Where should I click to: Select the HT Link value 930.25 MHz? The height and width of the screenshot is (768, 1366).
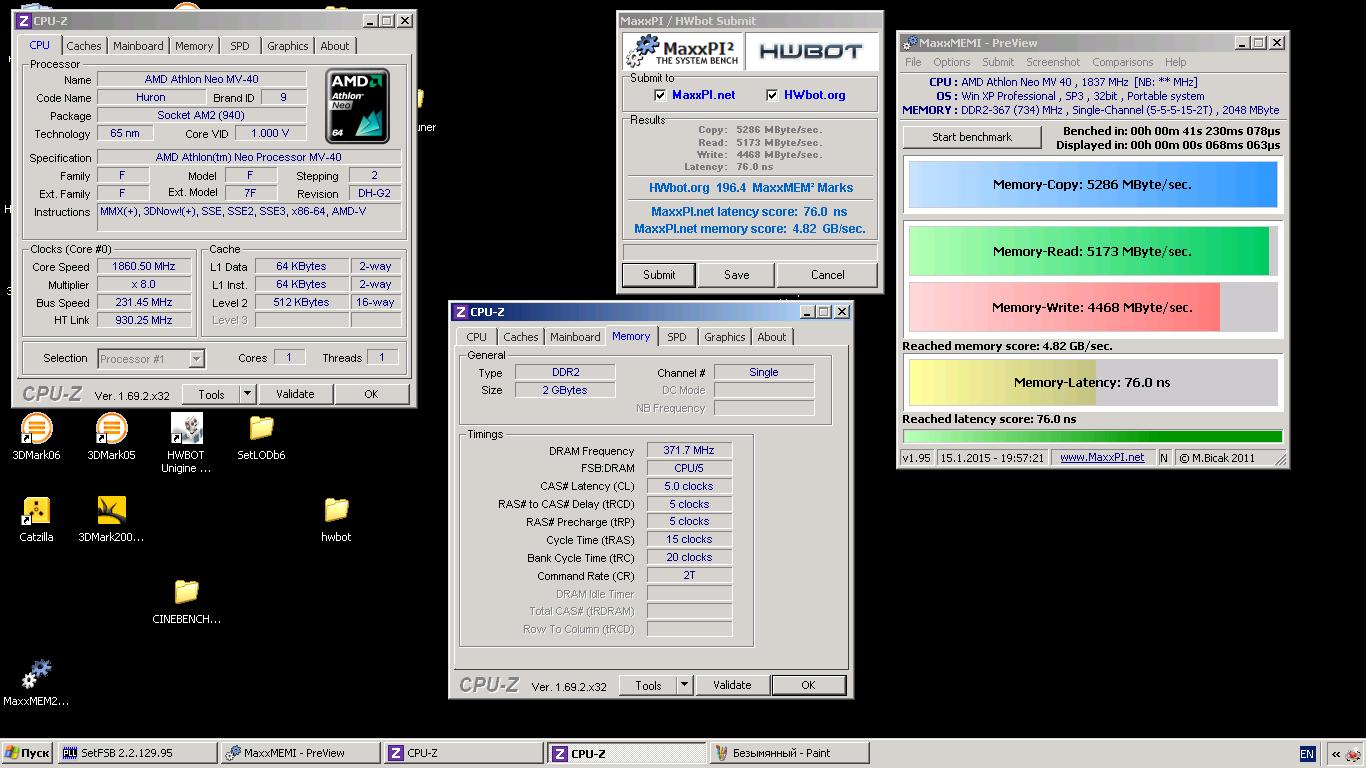pos(144,321)
